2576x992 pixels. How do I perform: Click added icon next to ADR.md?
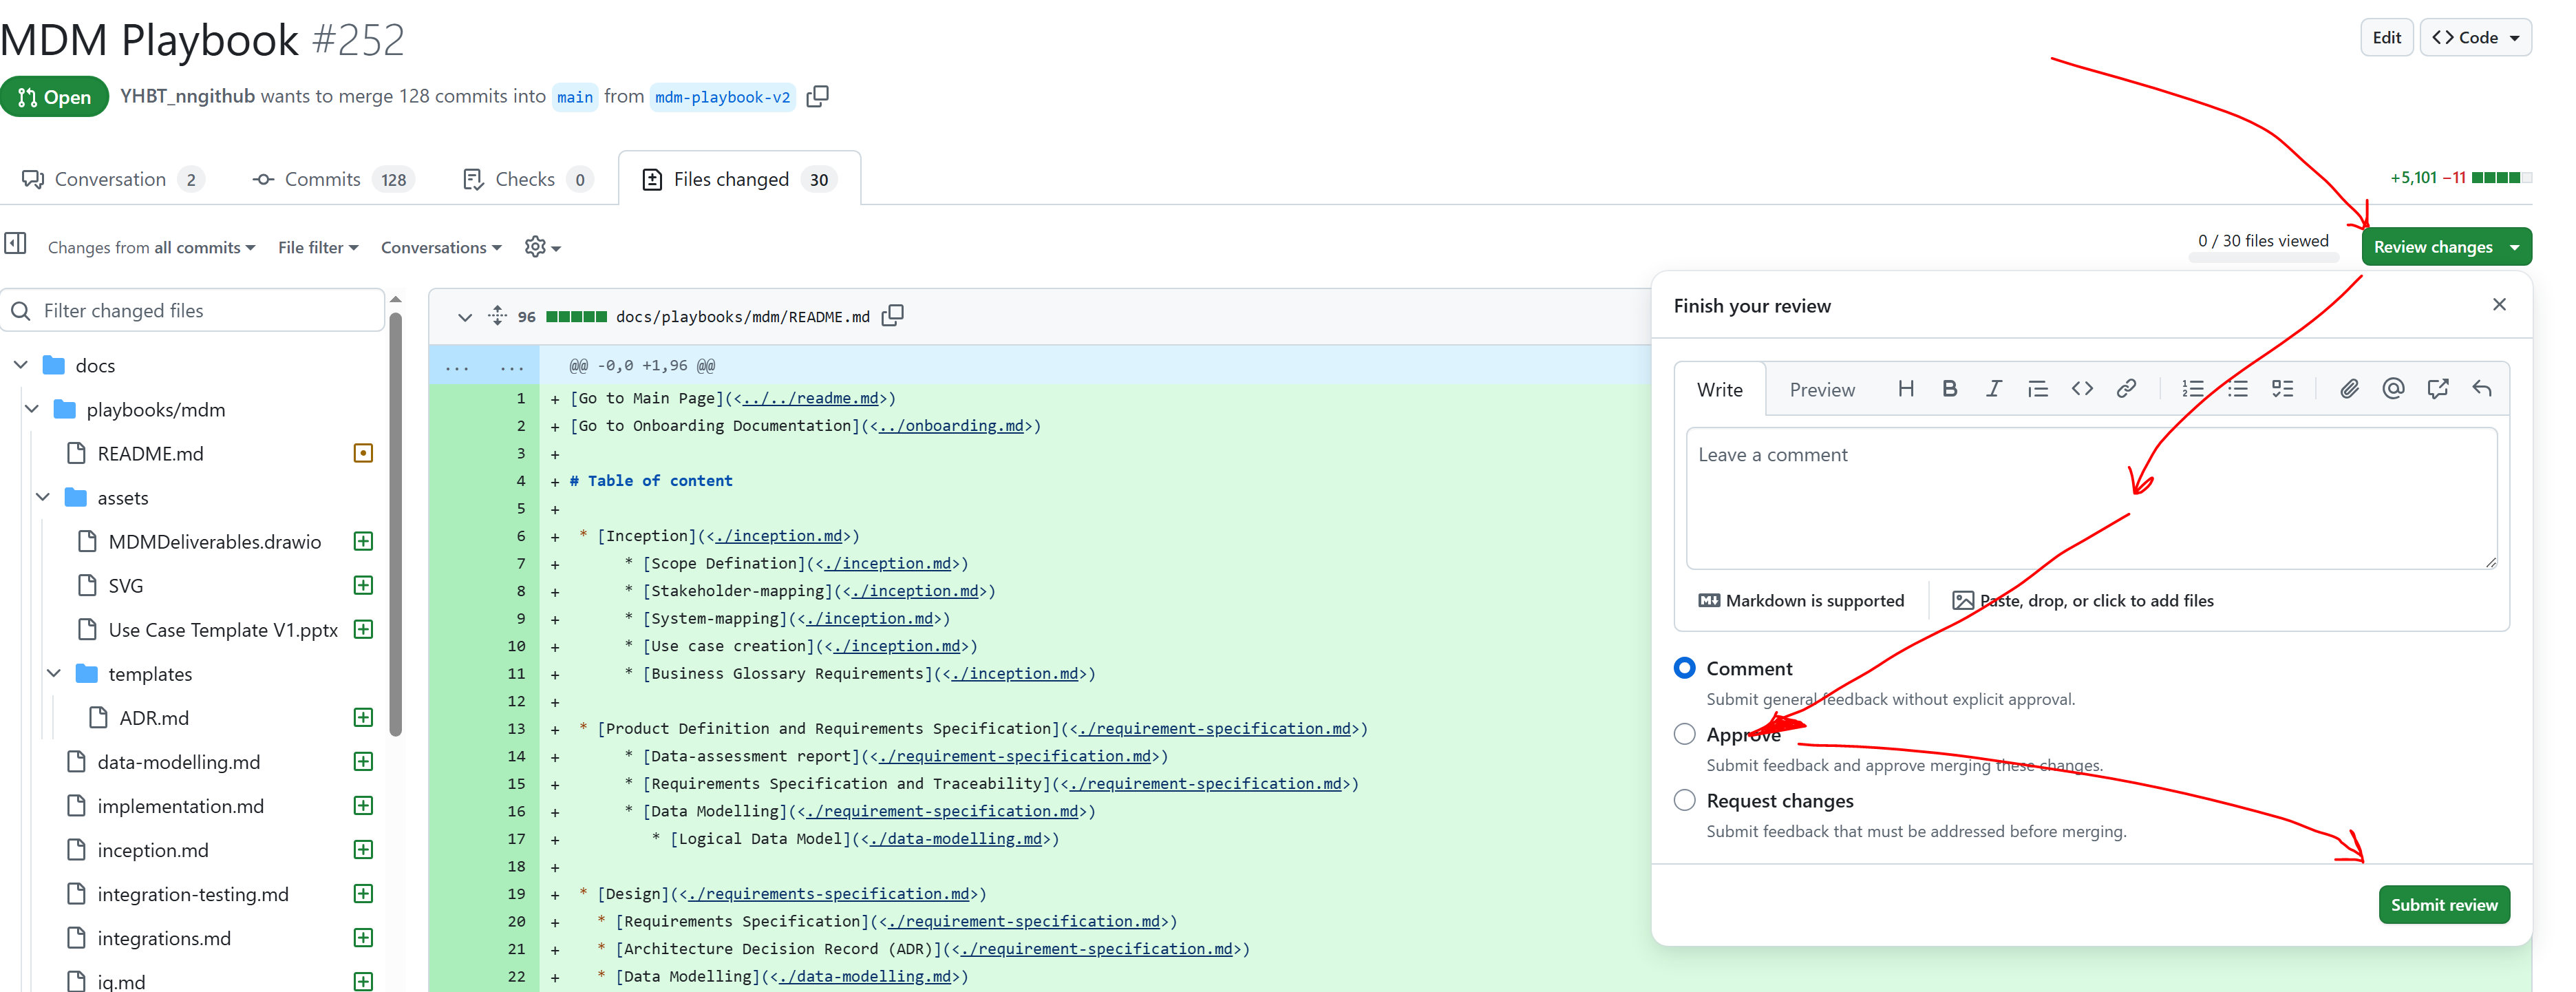tap(363, 717)
